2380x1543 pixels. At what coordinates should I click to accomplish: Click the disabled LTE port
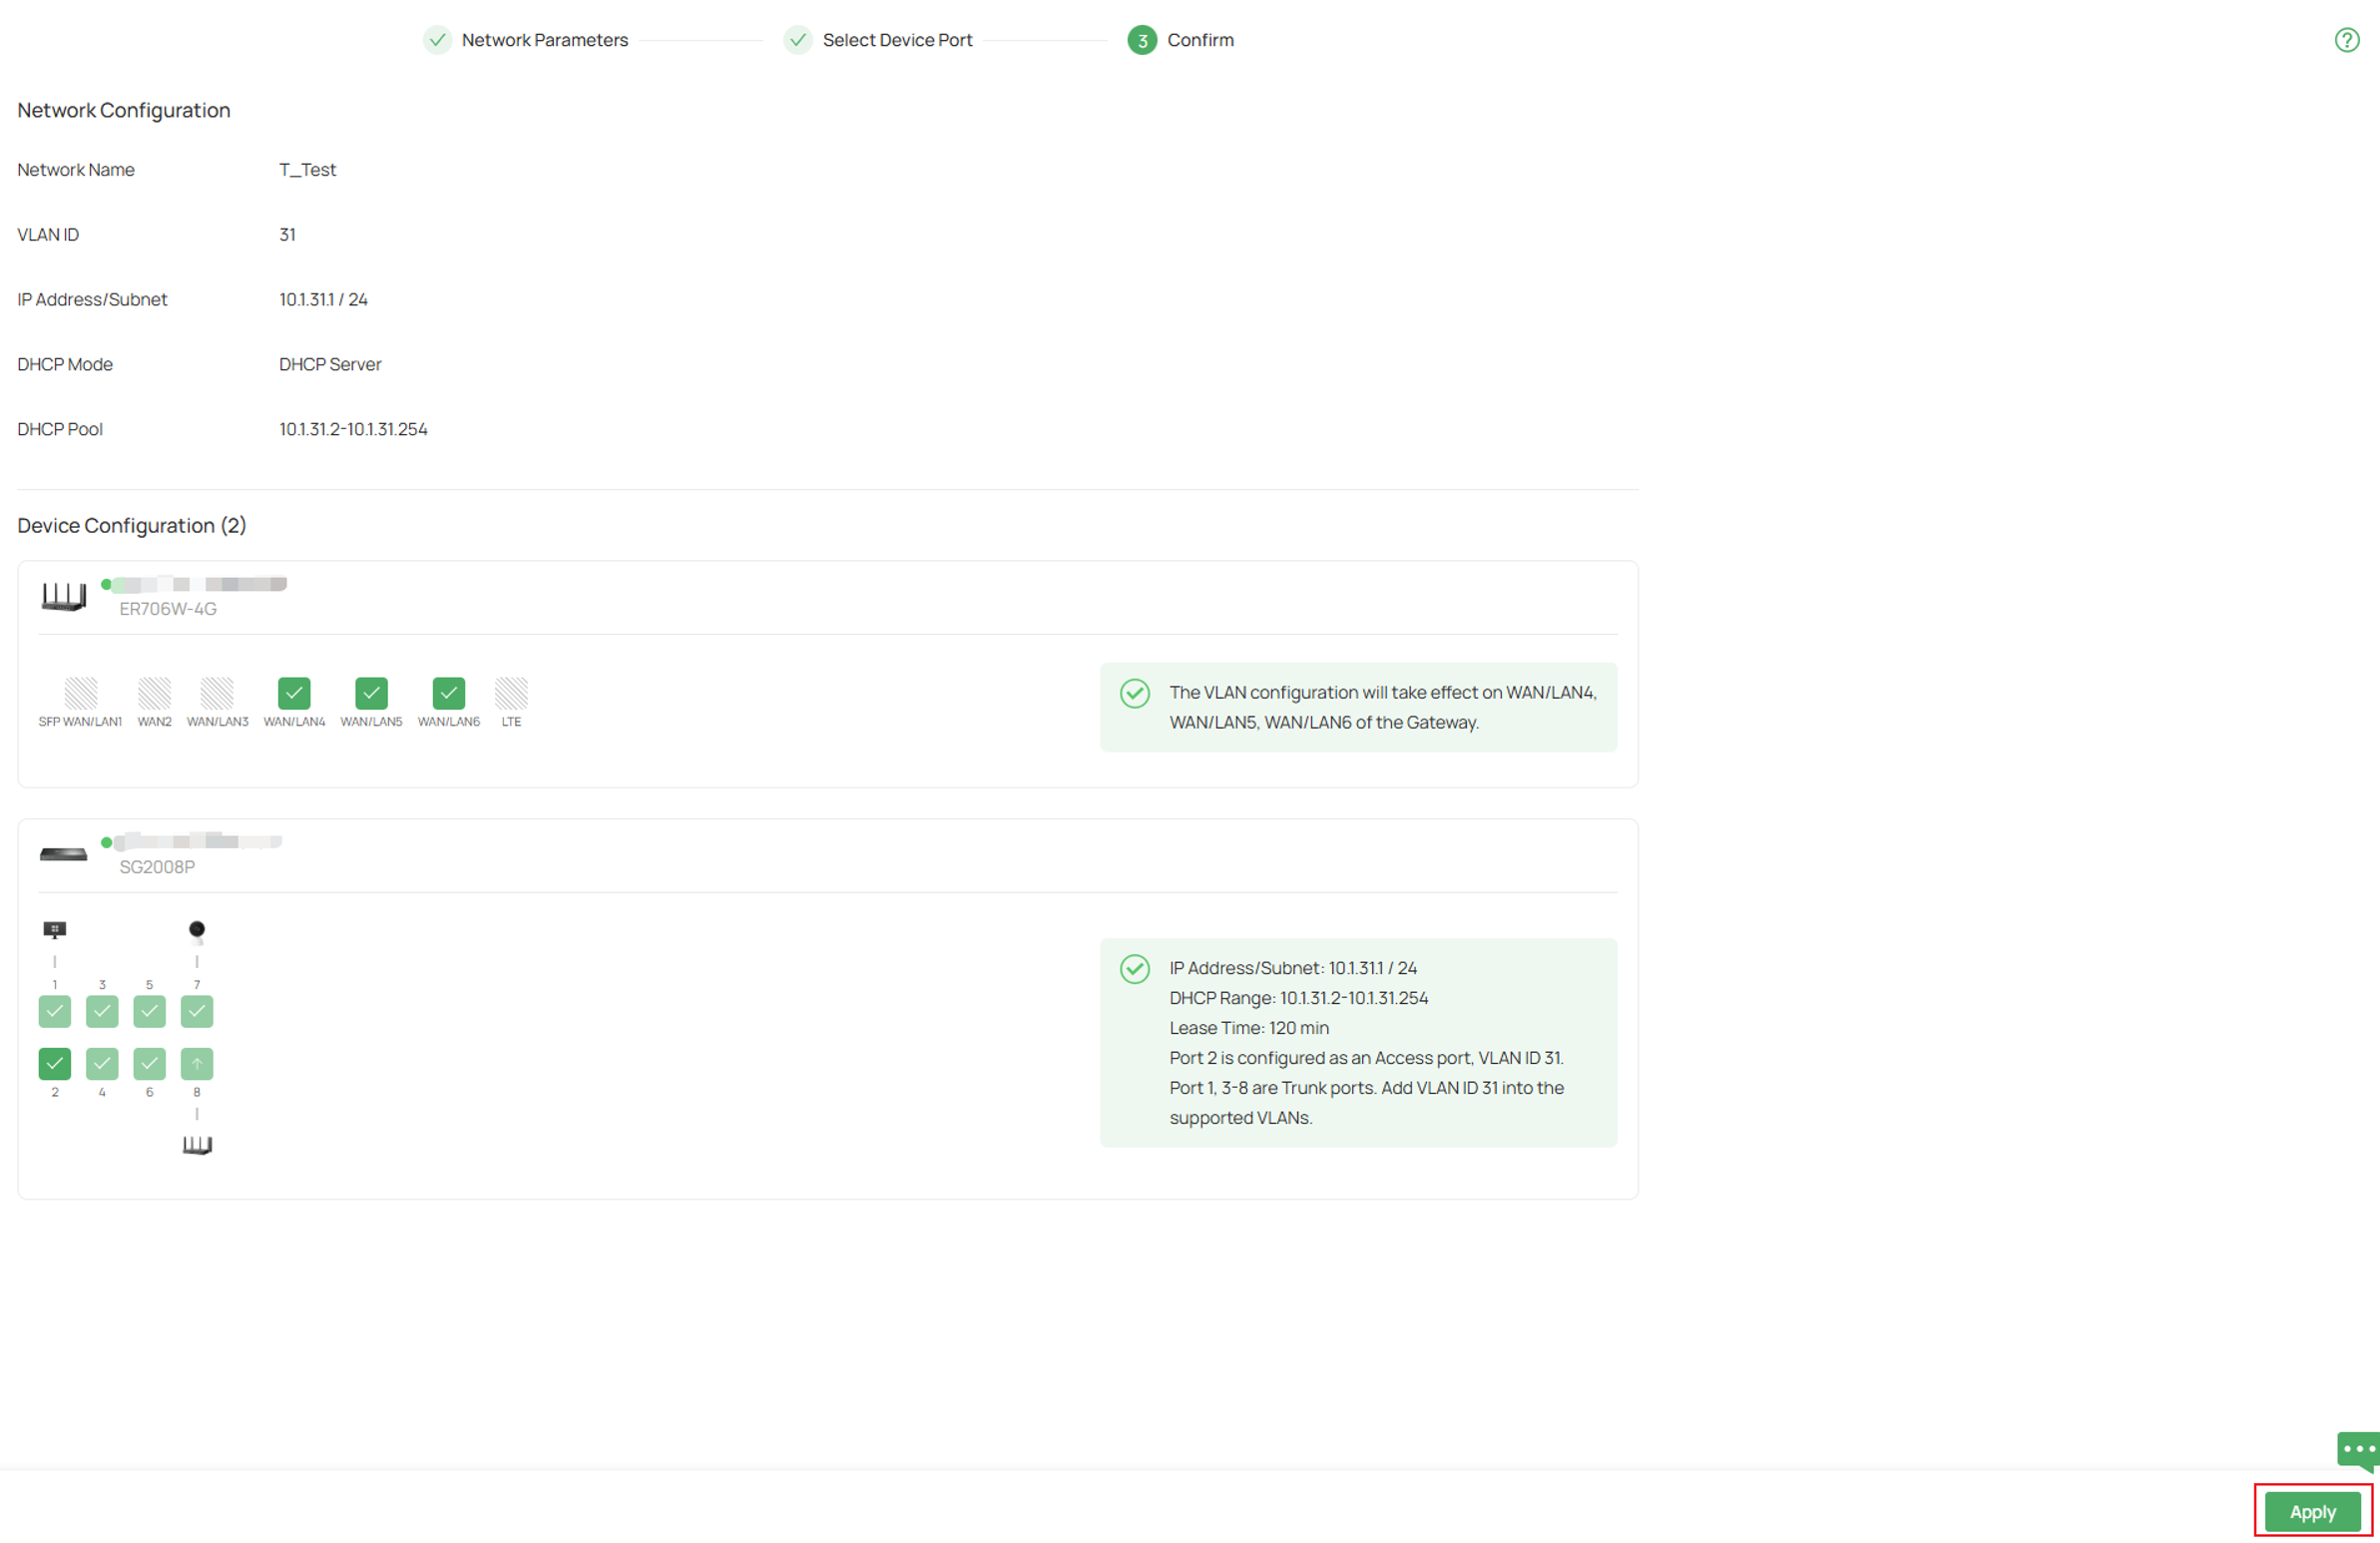(511, 693)
